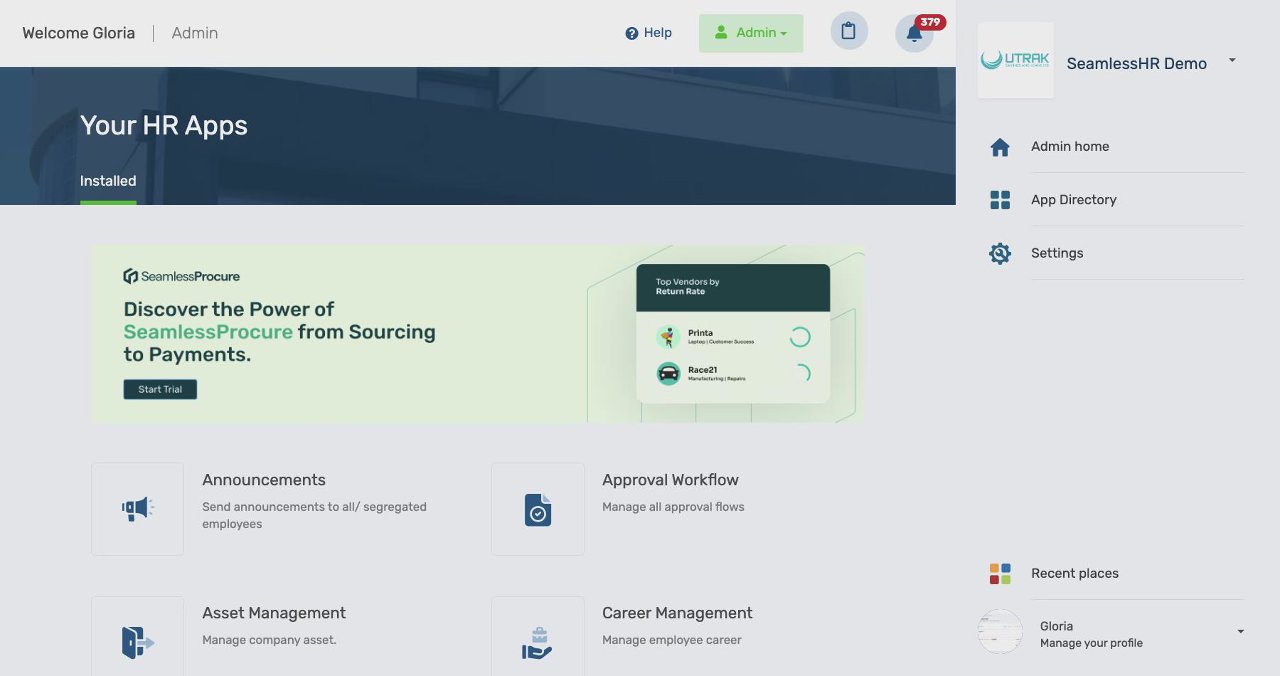Screen dimensions: 1280x676
Task: Open the Announcements app
Action: [264, 480]
